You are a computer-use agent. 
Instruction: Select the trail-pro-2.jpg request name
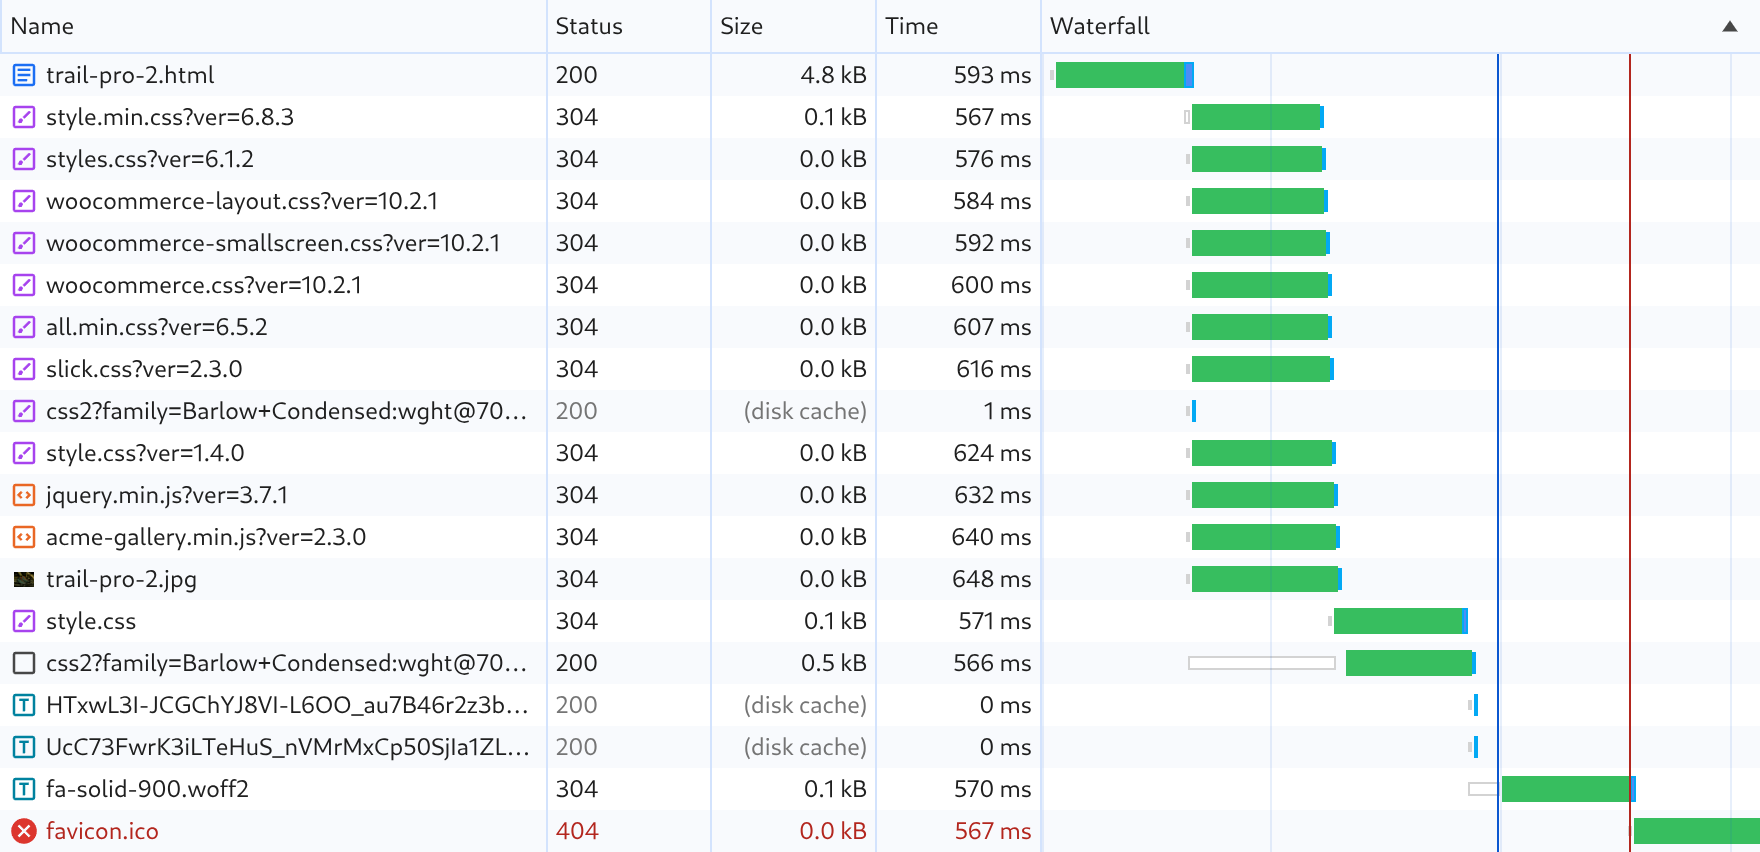121,579
